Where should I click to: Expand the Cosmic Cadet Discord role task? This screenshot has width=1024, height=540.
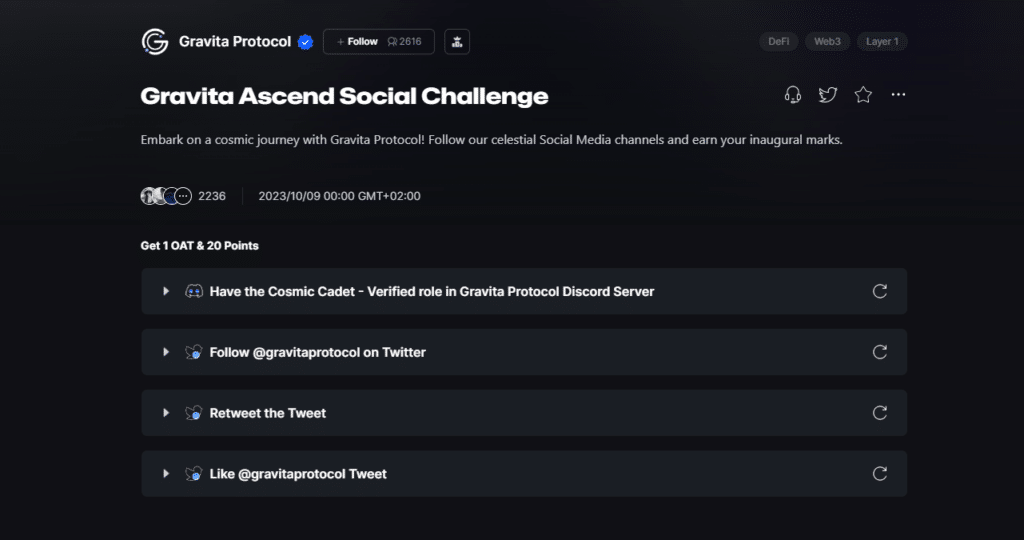pyautogui.click(x=166, y=291)
